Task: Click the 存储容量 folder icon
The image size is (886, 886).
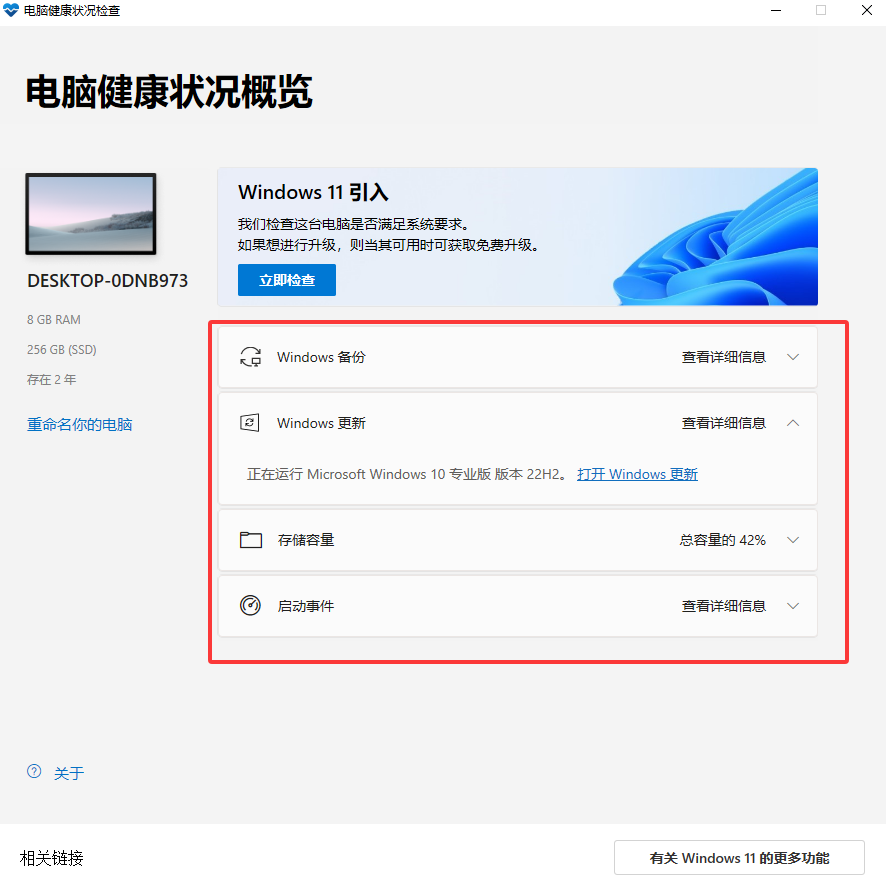Action: (250, 540)
